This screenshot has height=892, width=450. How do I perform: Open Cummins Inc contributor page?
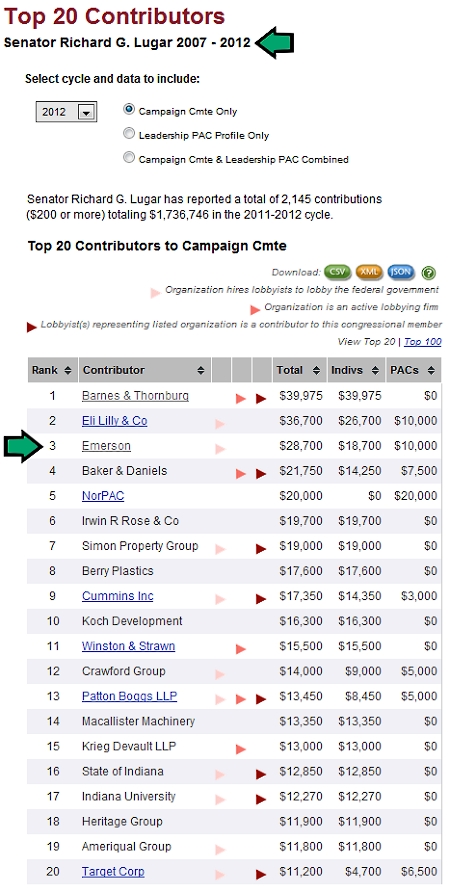pos(118,596)
